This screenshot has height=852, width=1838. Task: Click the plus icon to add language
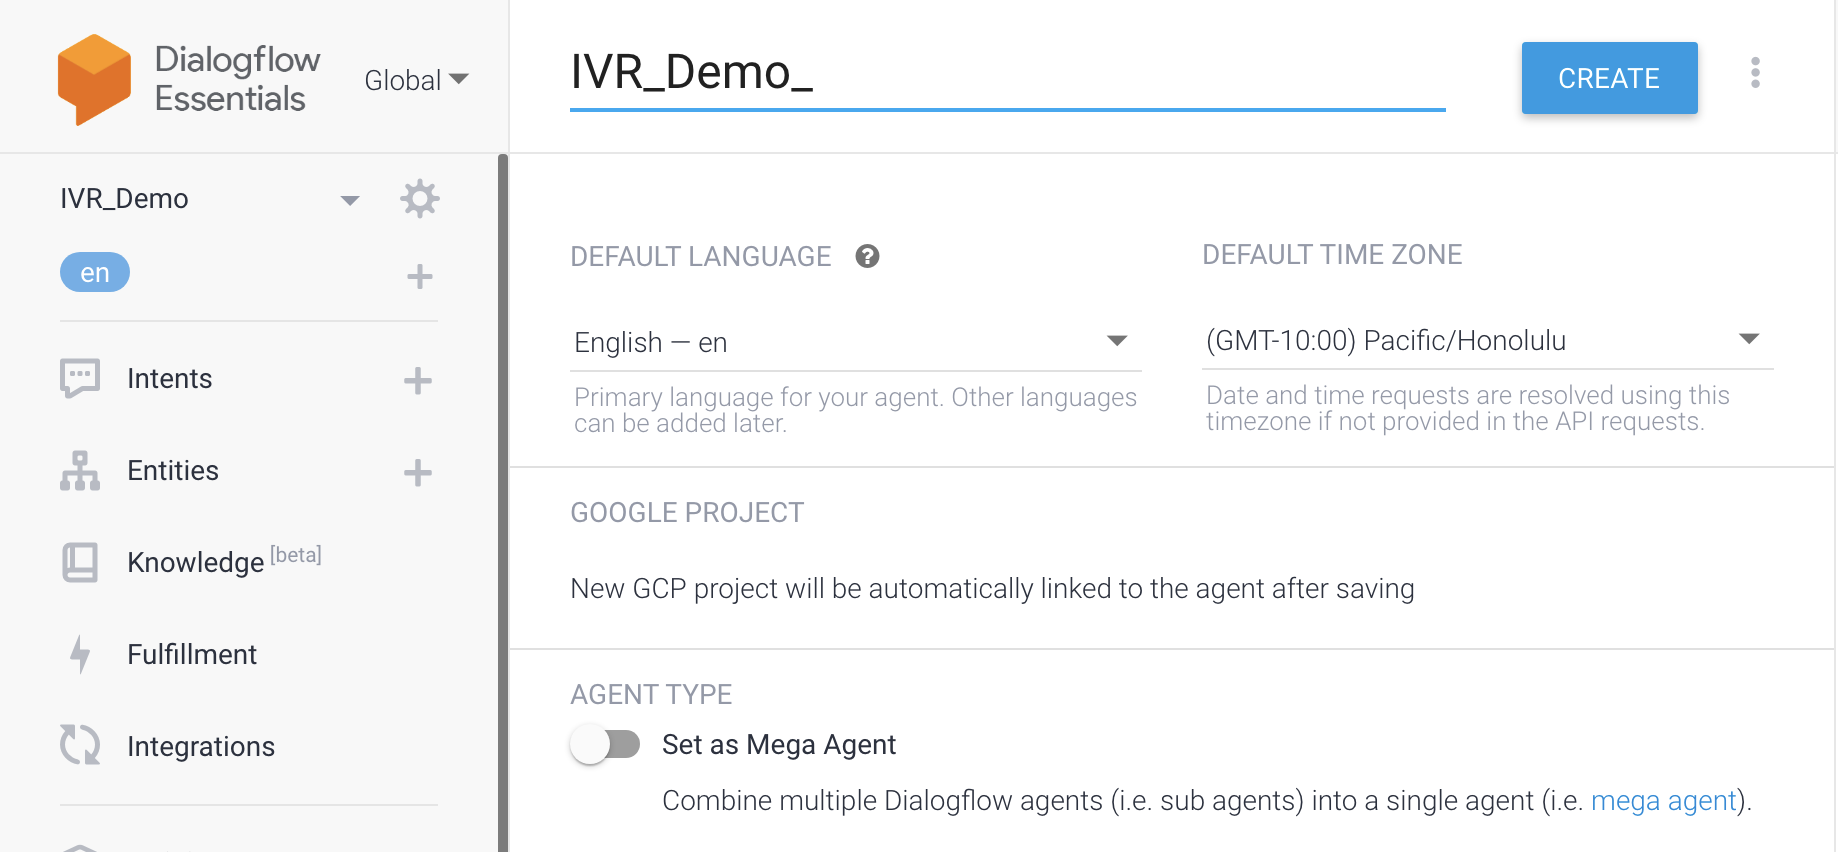[x=420, y=276]
